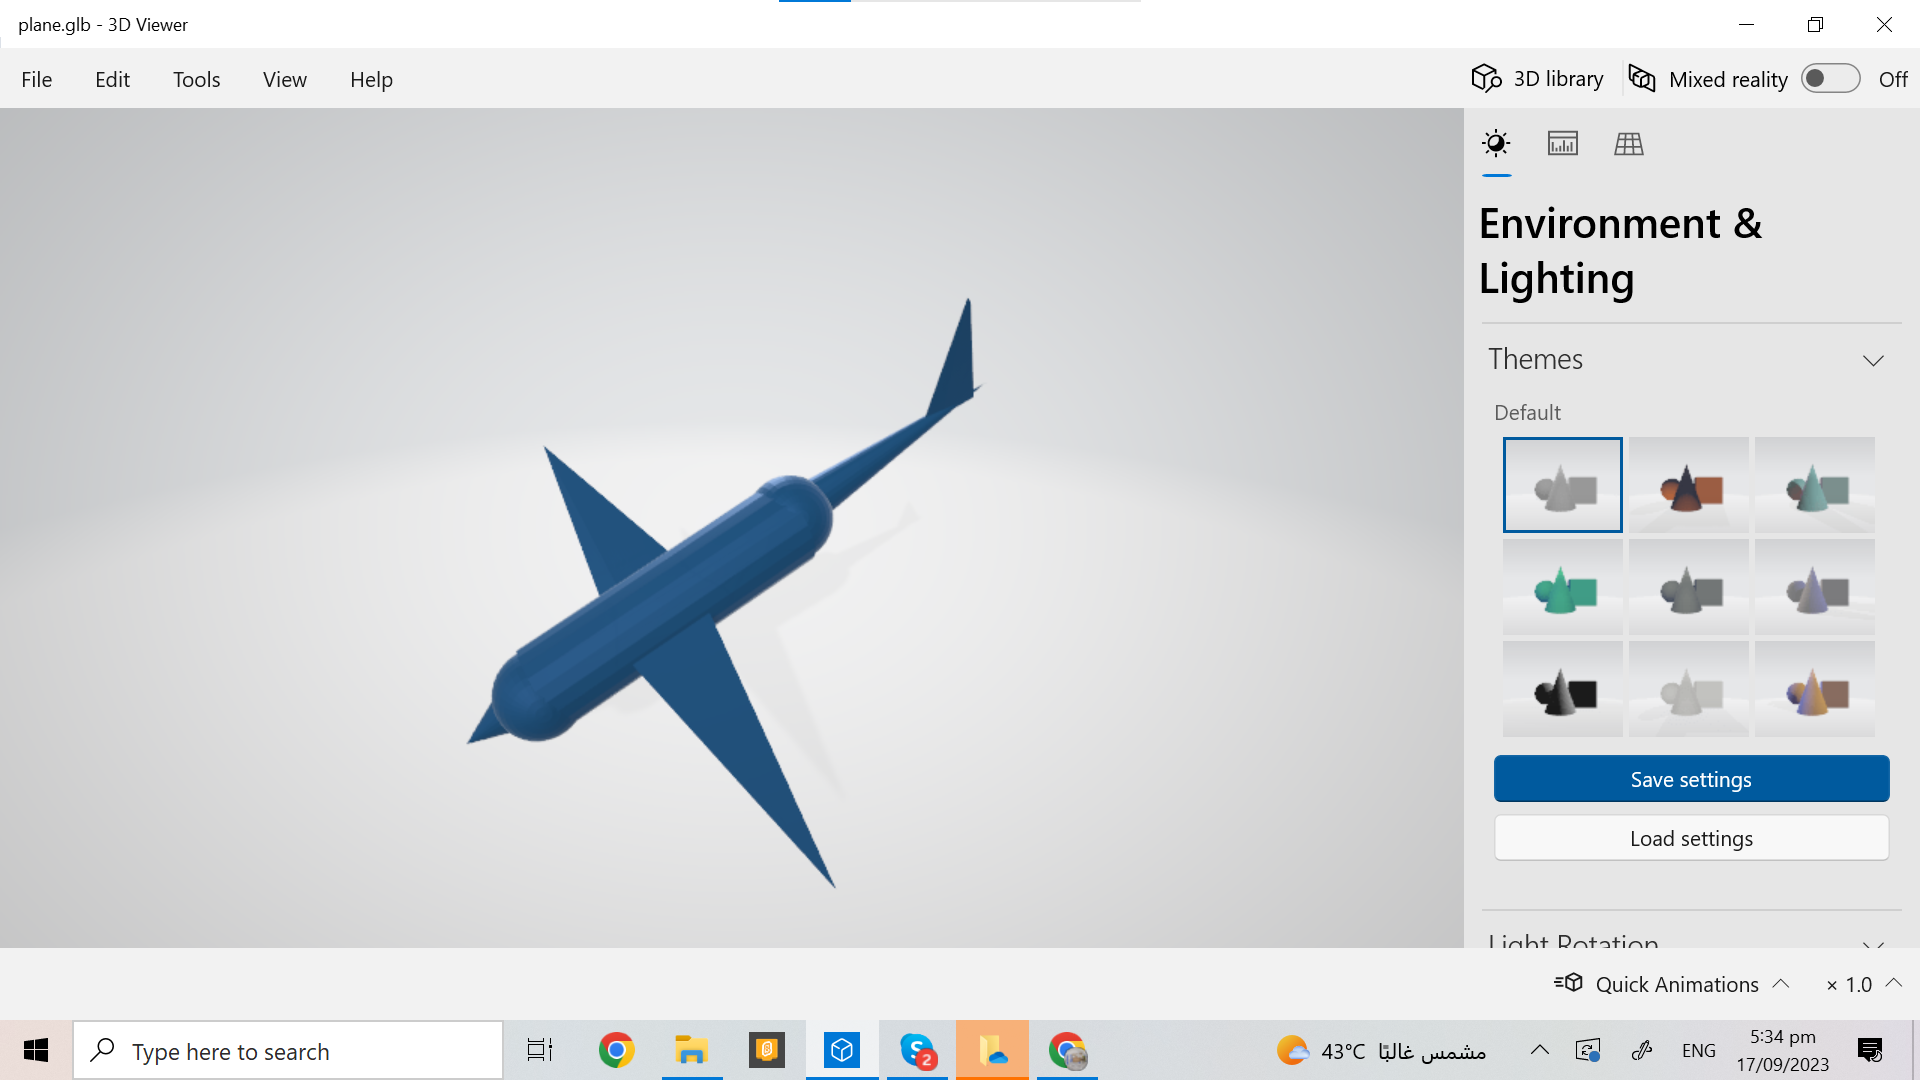Open the Tools menu
This screenshot has height=1080, width=1920.
coord(196,79)
